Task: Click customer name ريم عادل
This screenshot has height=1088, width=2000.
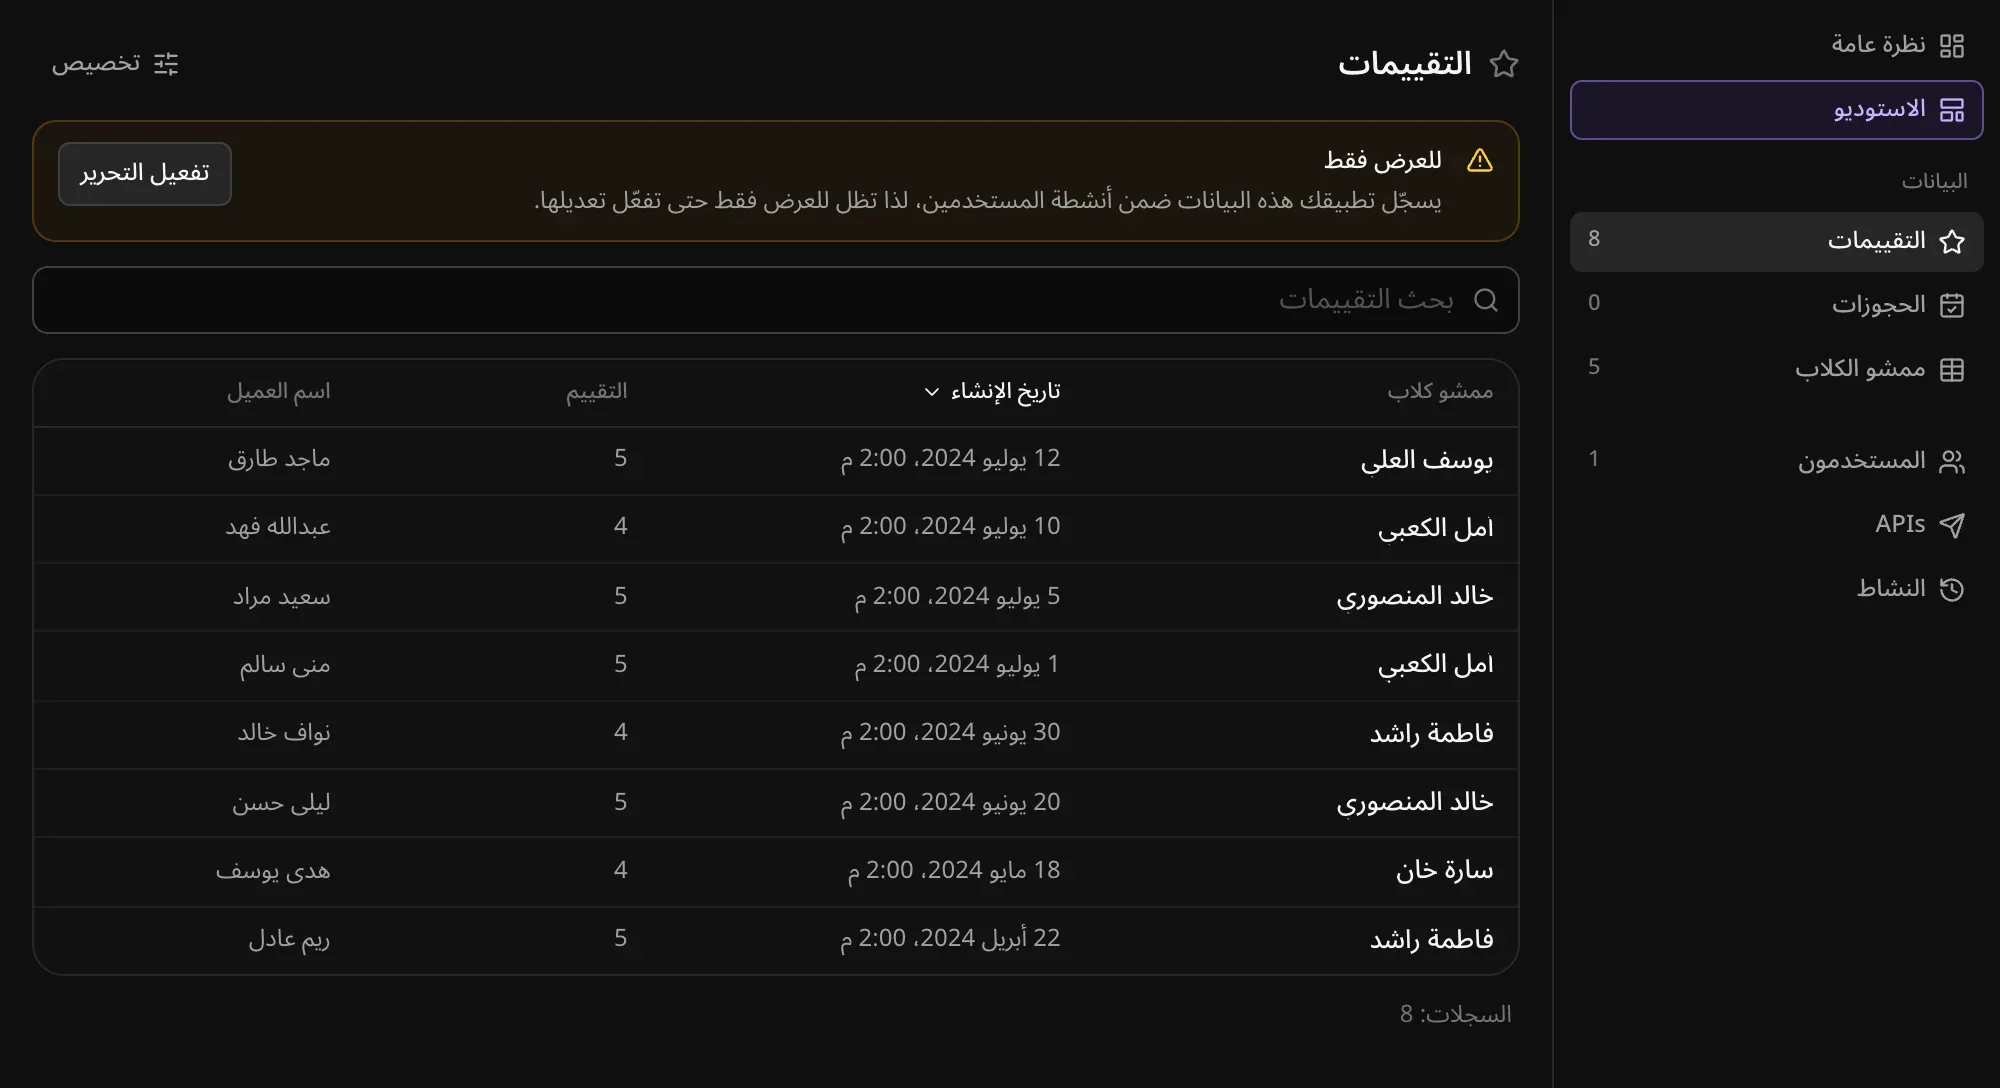Action: pyautogui.click(x=289, y=939)
